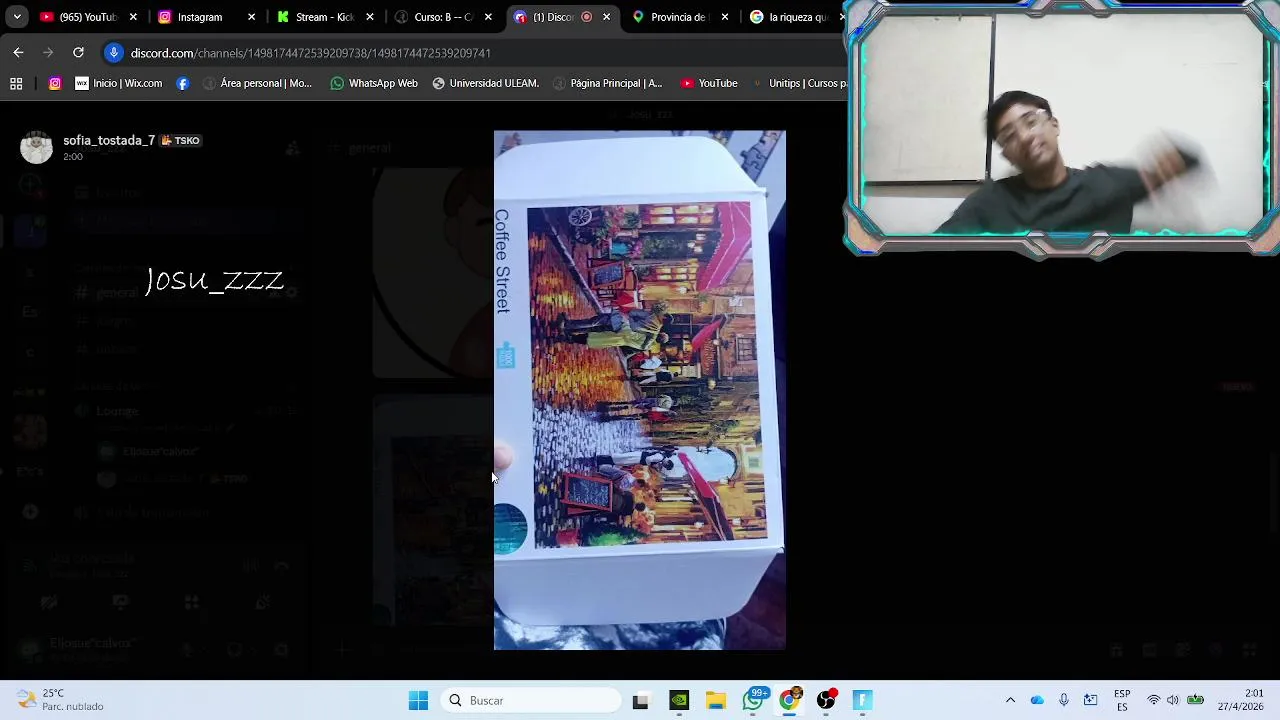Click the Coffee Street puzzle image
The image size is (1280, 720).
640,390
